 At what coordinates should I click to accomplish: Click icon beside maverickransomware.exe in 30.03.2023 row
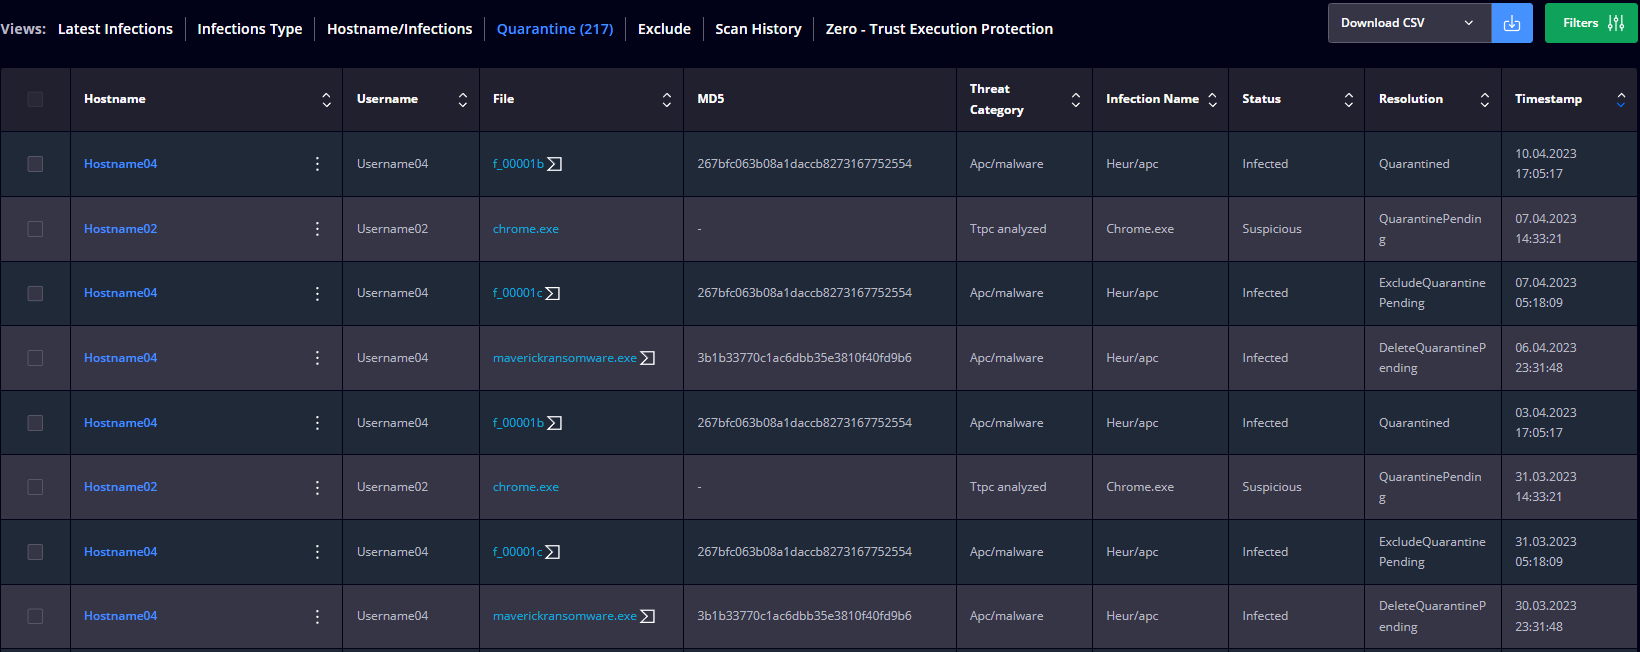click(x=648, y=616)
